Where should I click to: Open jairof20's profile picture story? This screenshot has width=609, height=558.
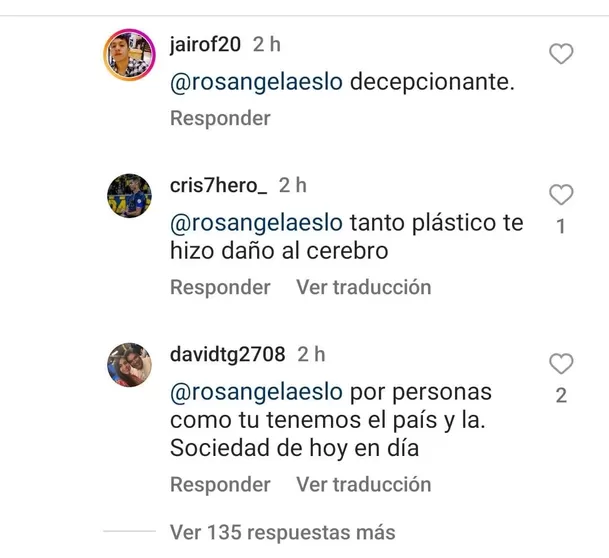(129, 54)
